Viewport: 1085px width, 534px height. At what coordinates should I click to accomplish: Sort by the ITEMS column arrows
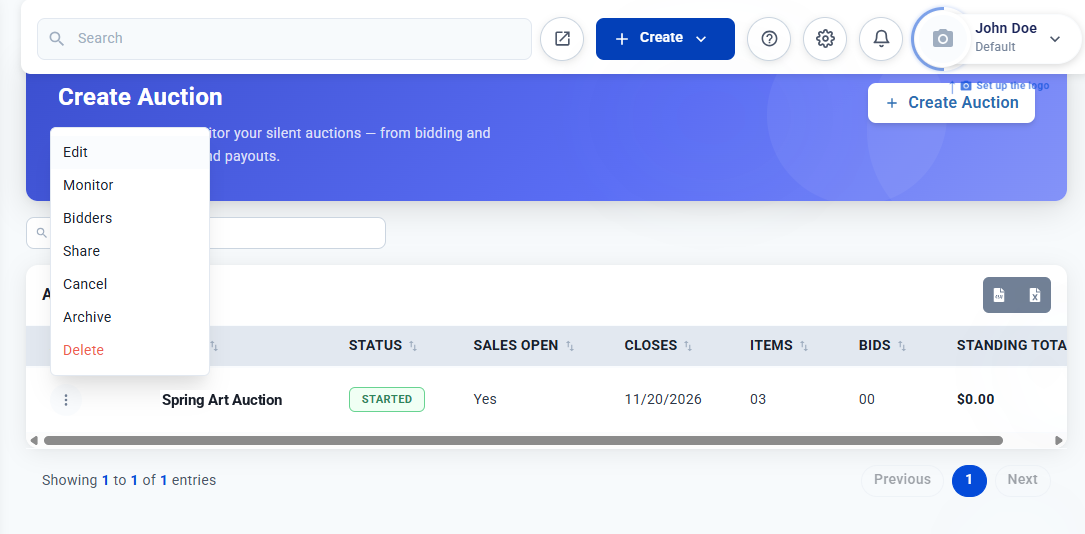804,346
